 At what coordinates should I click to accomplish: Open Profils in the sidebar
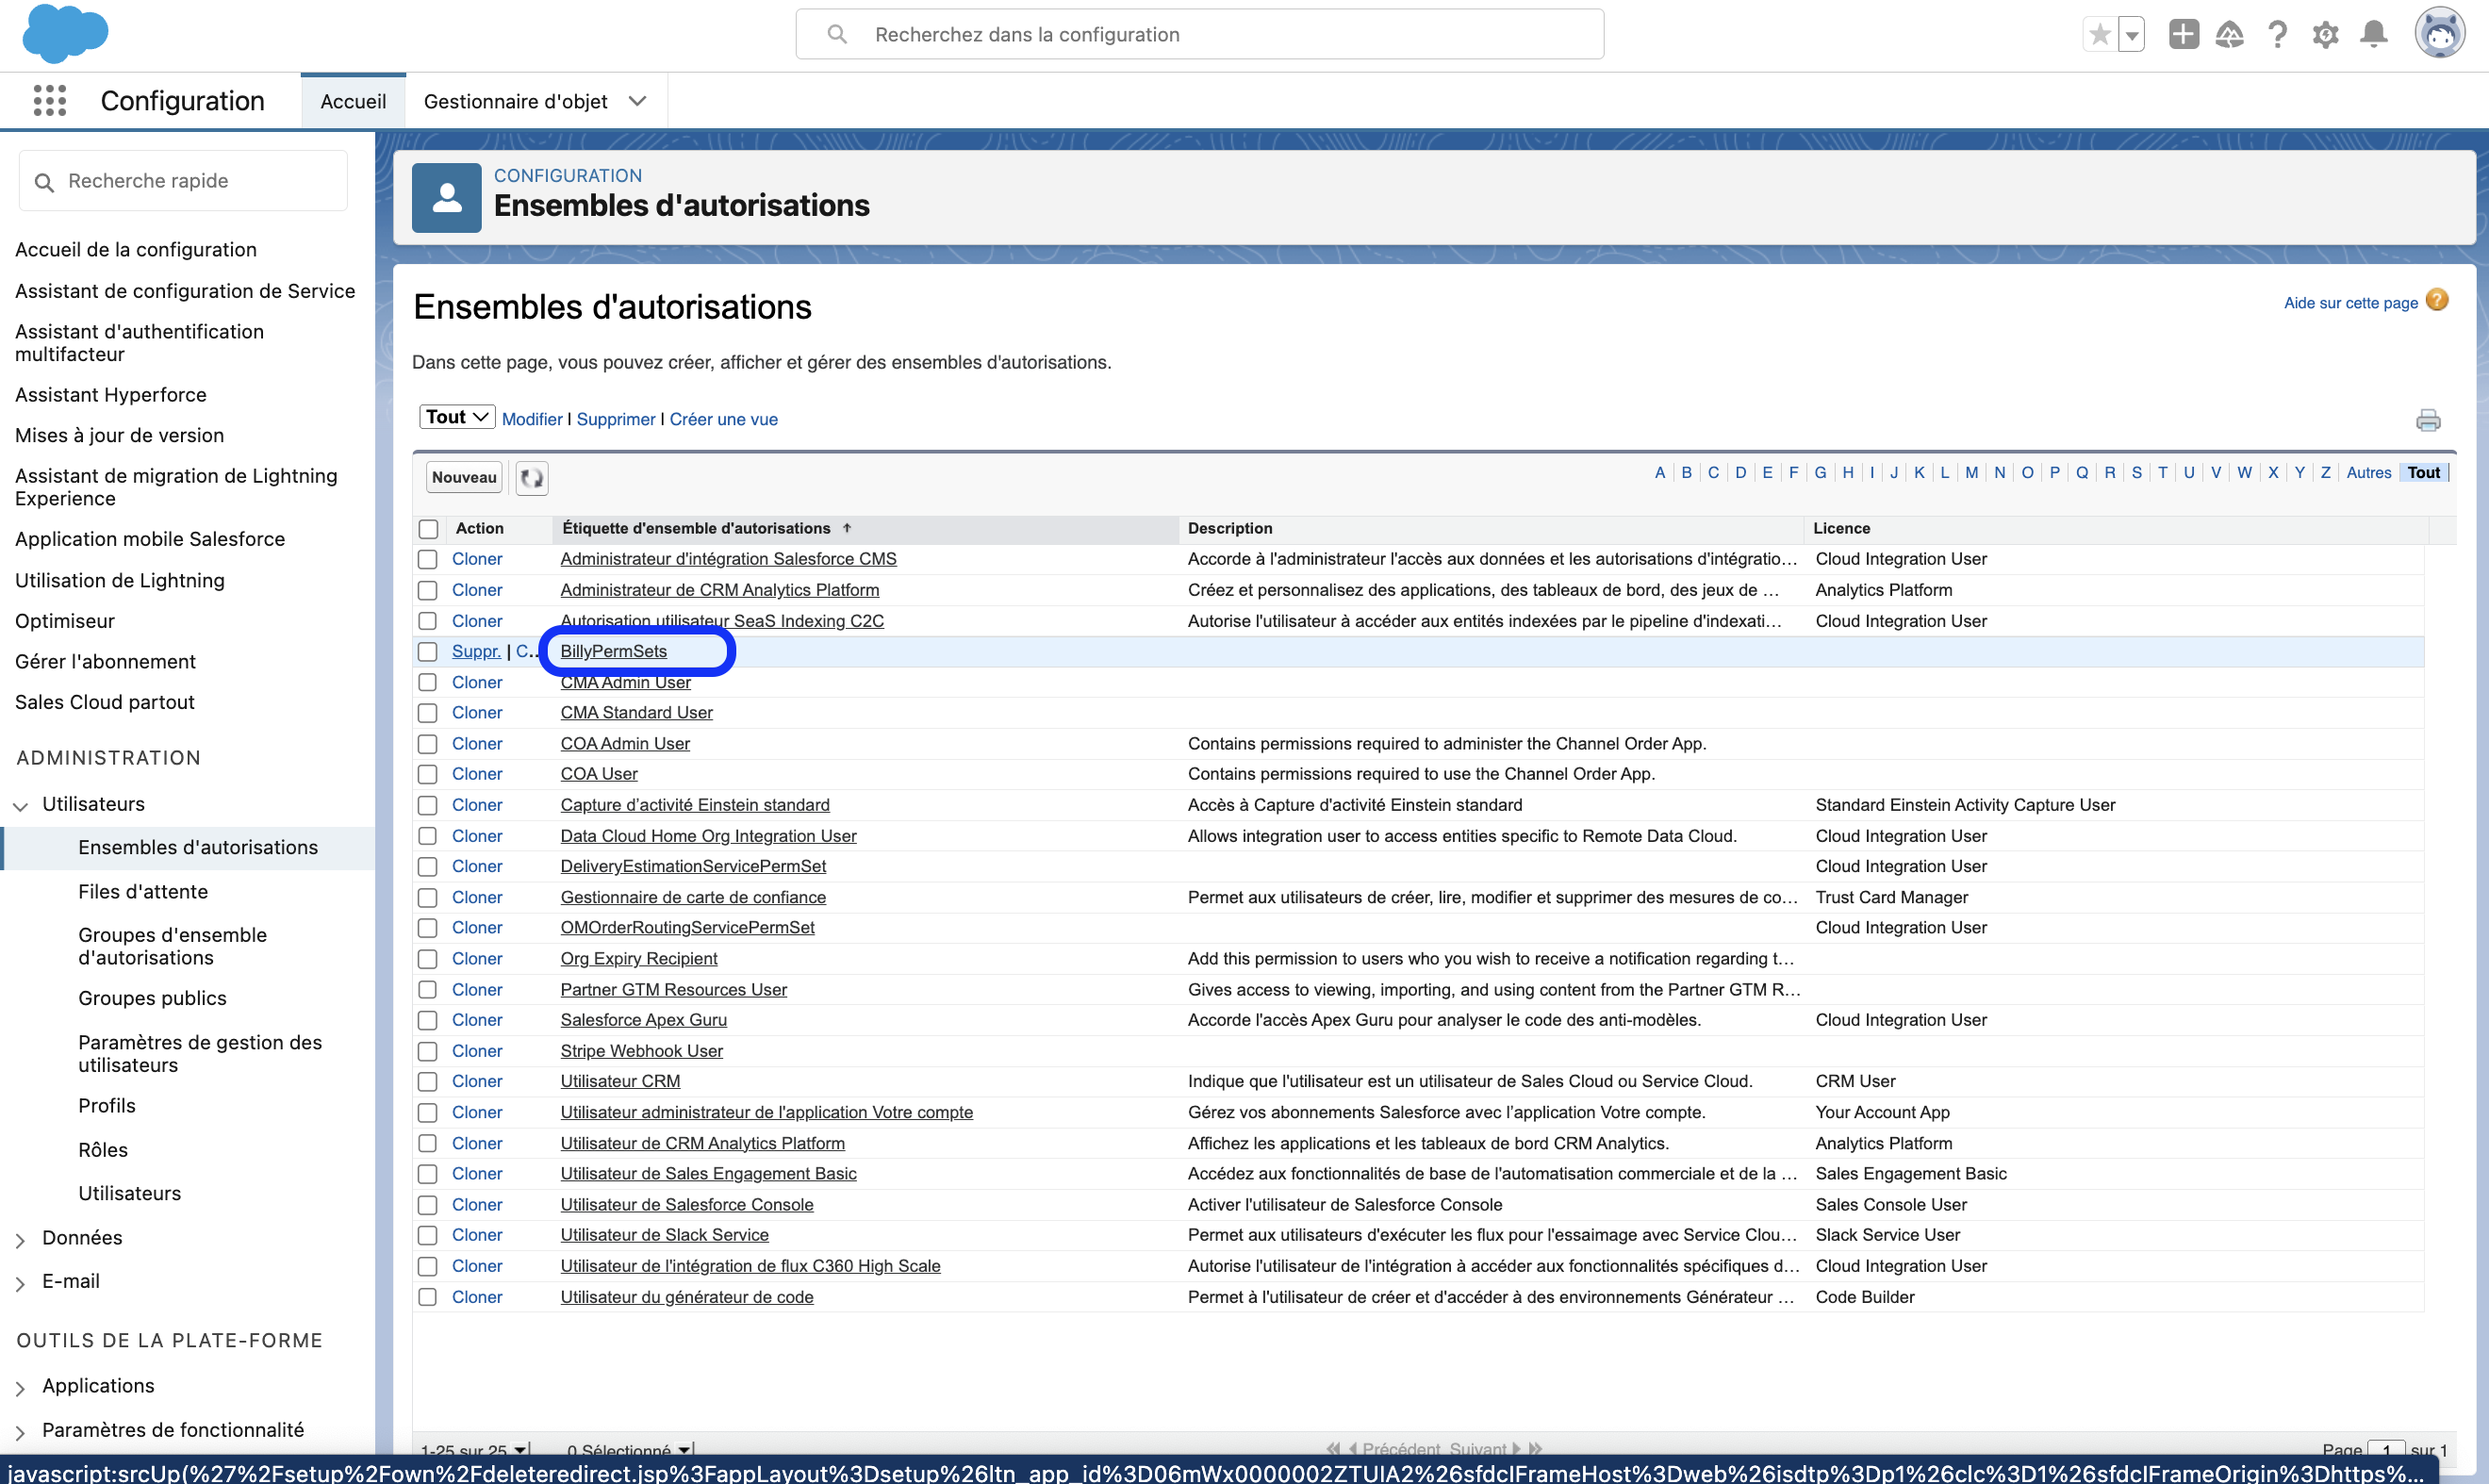(x=107, y=1106)
